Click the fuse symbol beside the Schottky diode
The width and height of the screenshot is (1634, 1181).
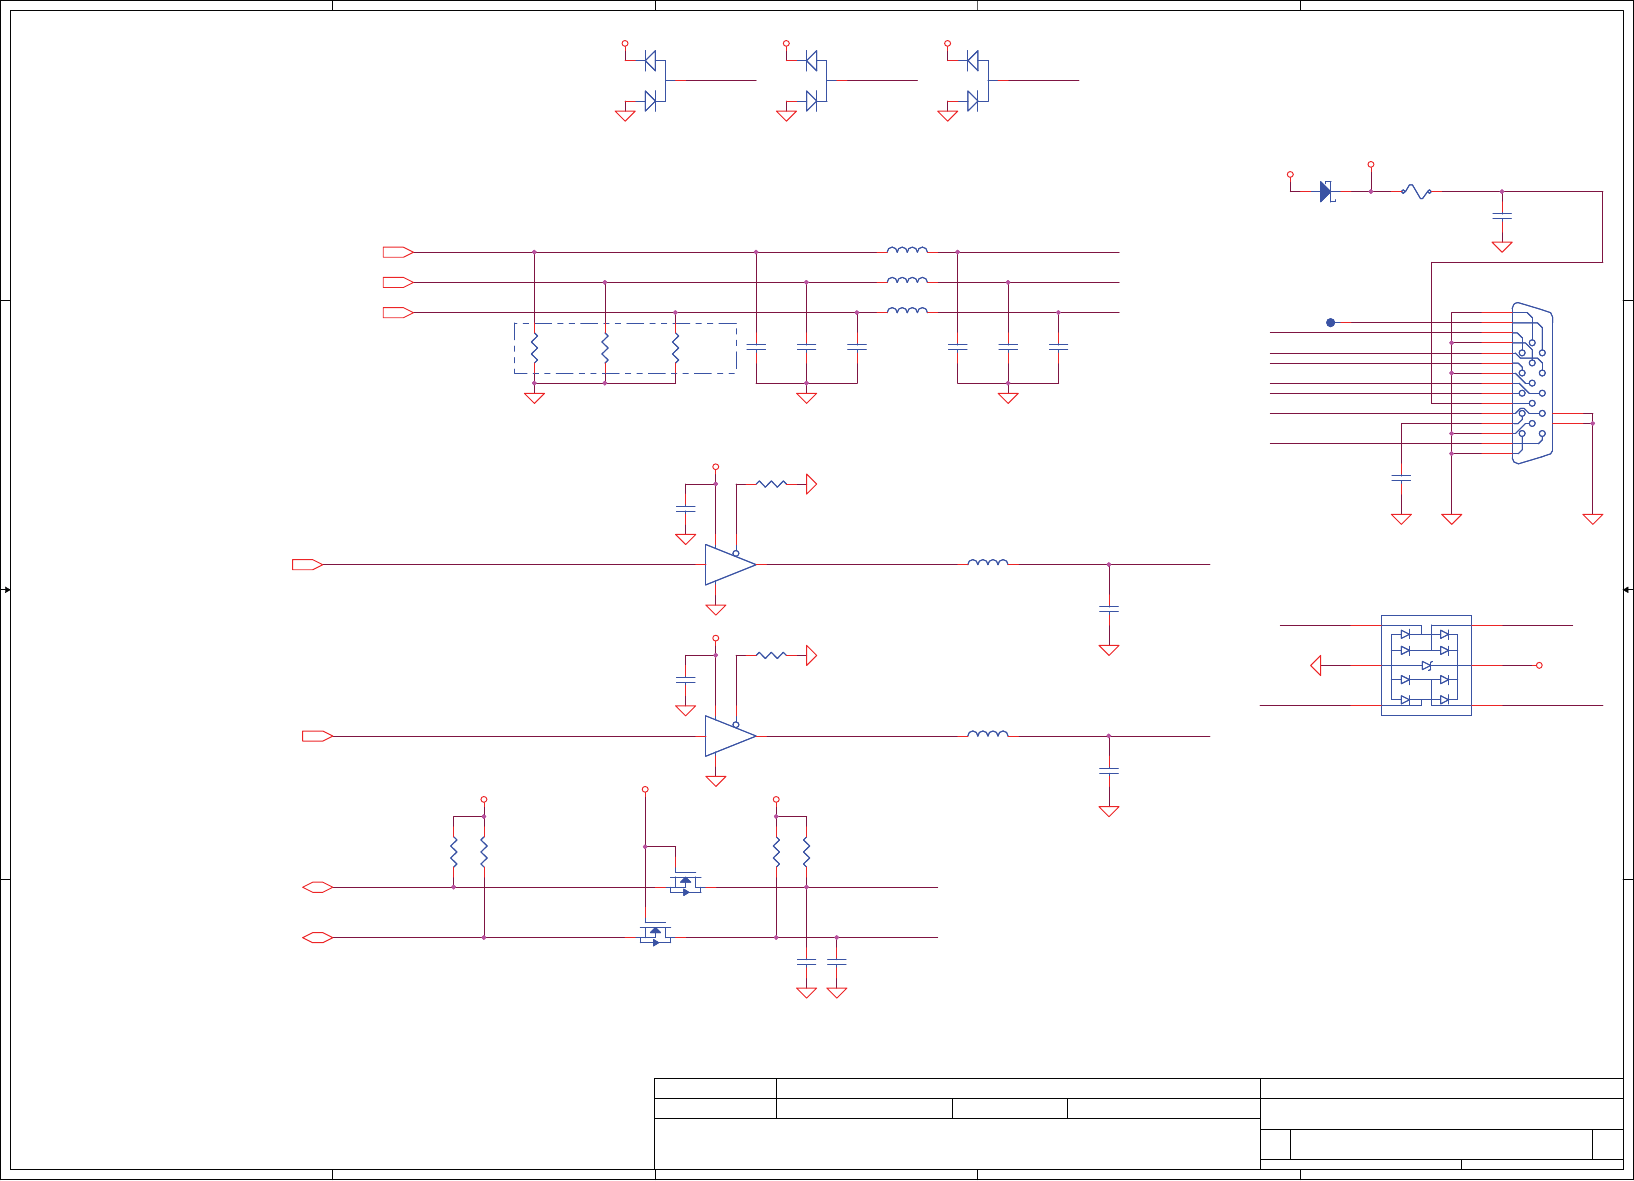coord(1416,190)
